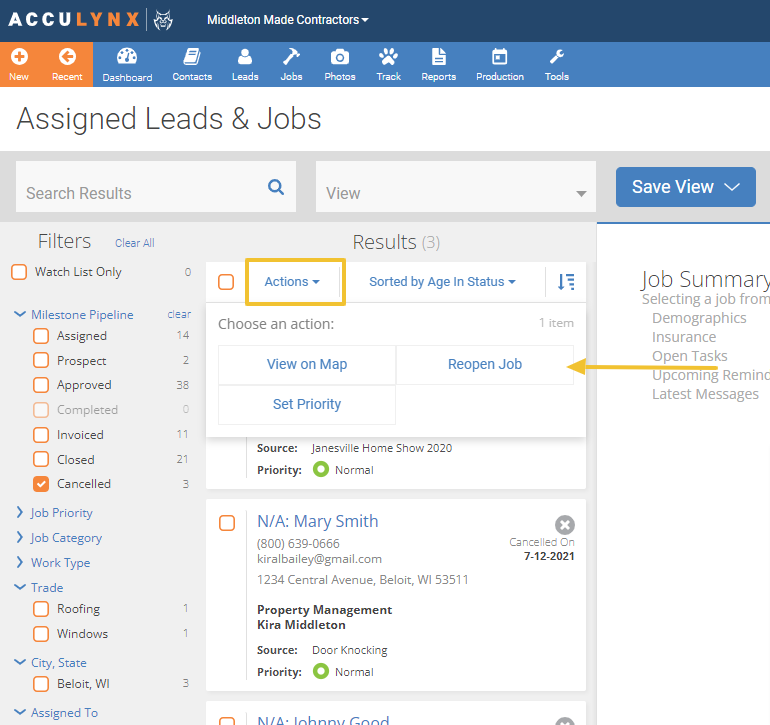
Task: Open the View dropdown
Action: click(456, 187)
